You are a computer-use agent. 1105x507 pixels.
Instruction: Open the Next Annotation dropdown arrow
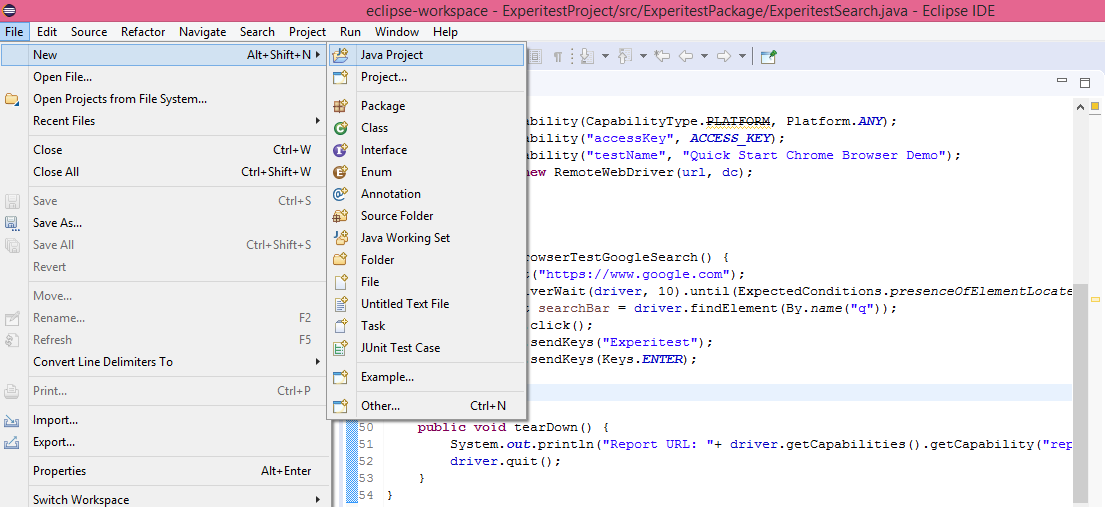click(605, 56)
